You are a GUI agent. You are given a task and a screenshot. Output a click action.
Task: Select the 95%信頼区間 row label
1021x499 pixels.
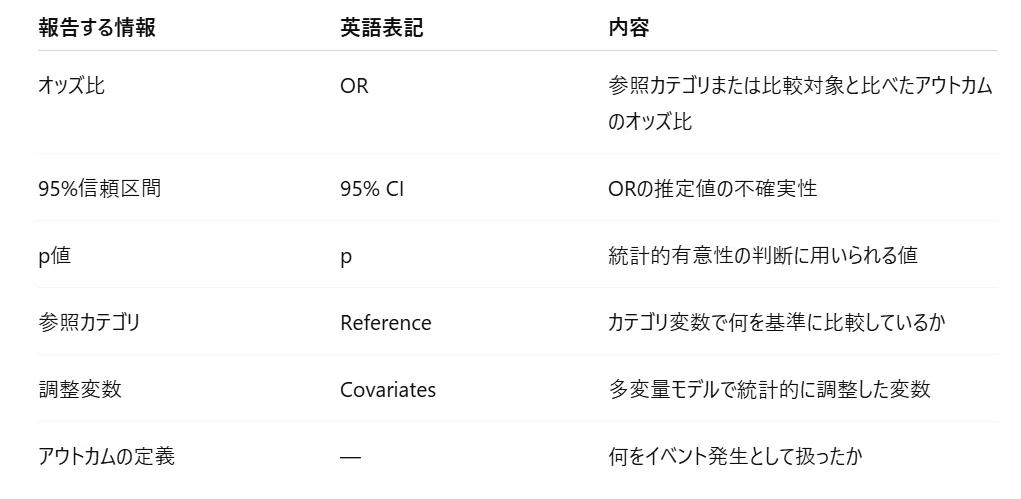click(99, 189)
